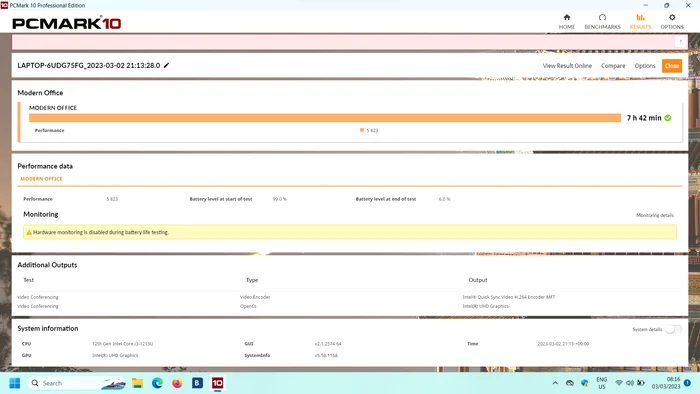Click the taskbar Search box
Screen dimensions: 700x394
click(77, 383)
